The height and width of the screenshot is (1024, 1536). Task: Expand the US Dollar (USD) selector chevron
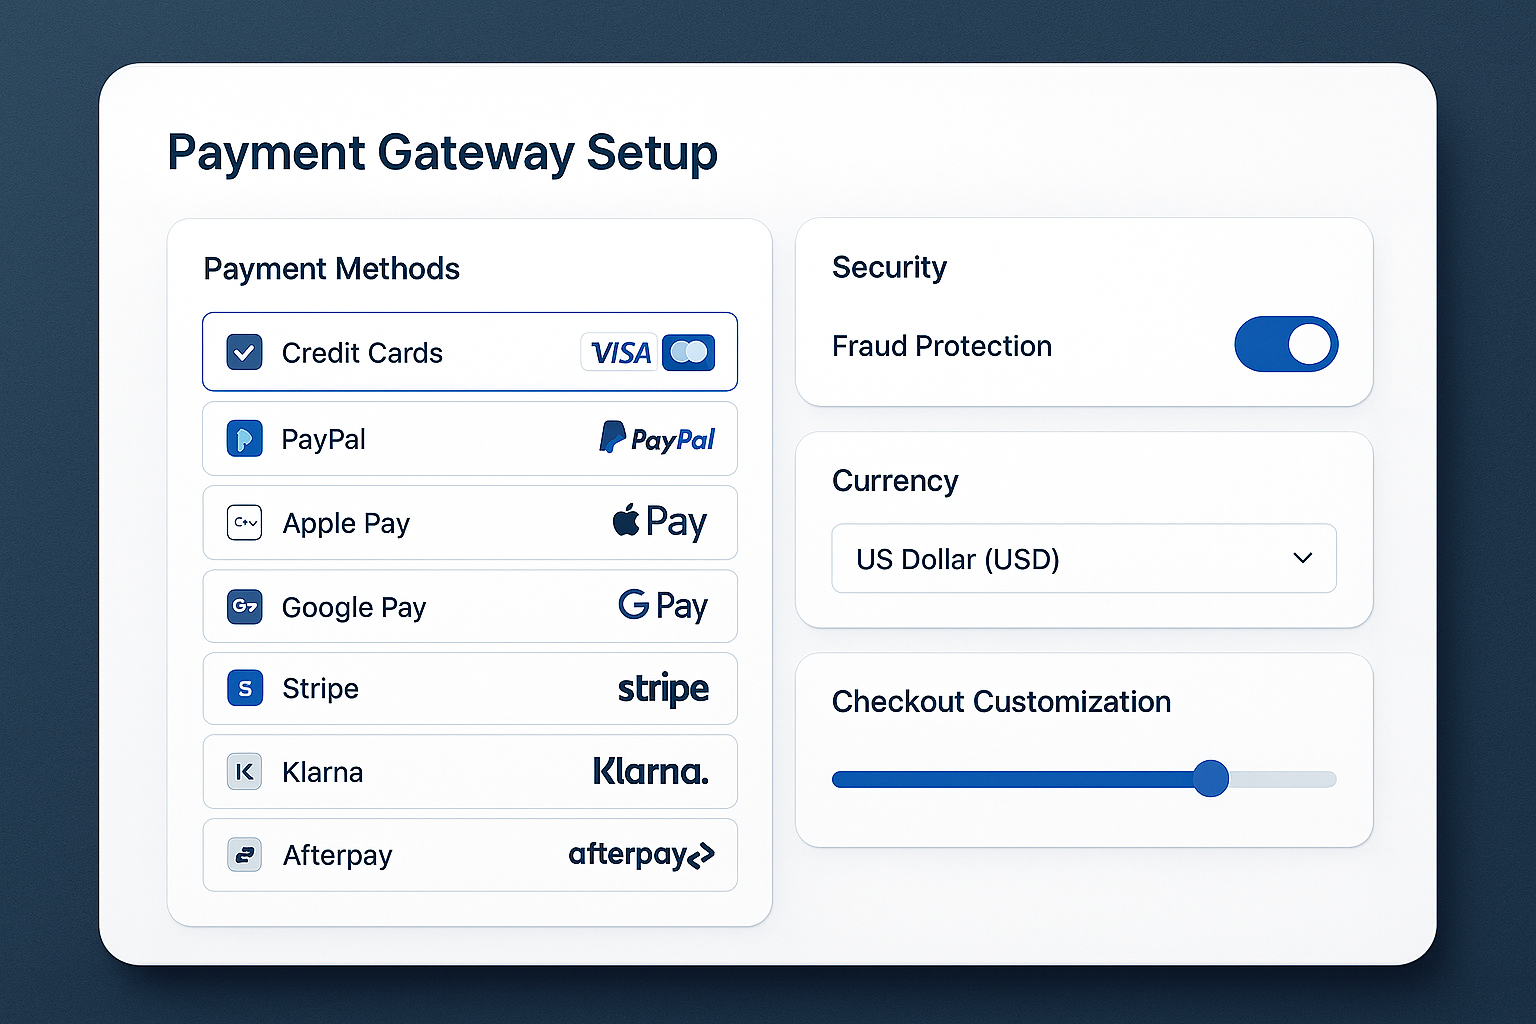click(1301, 558)
